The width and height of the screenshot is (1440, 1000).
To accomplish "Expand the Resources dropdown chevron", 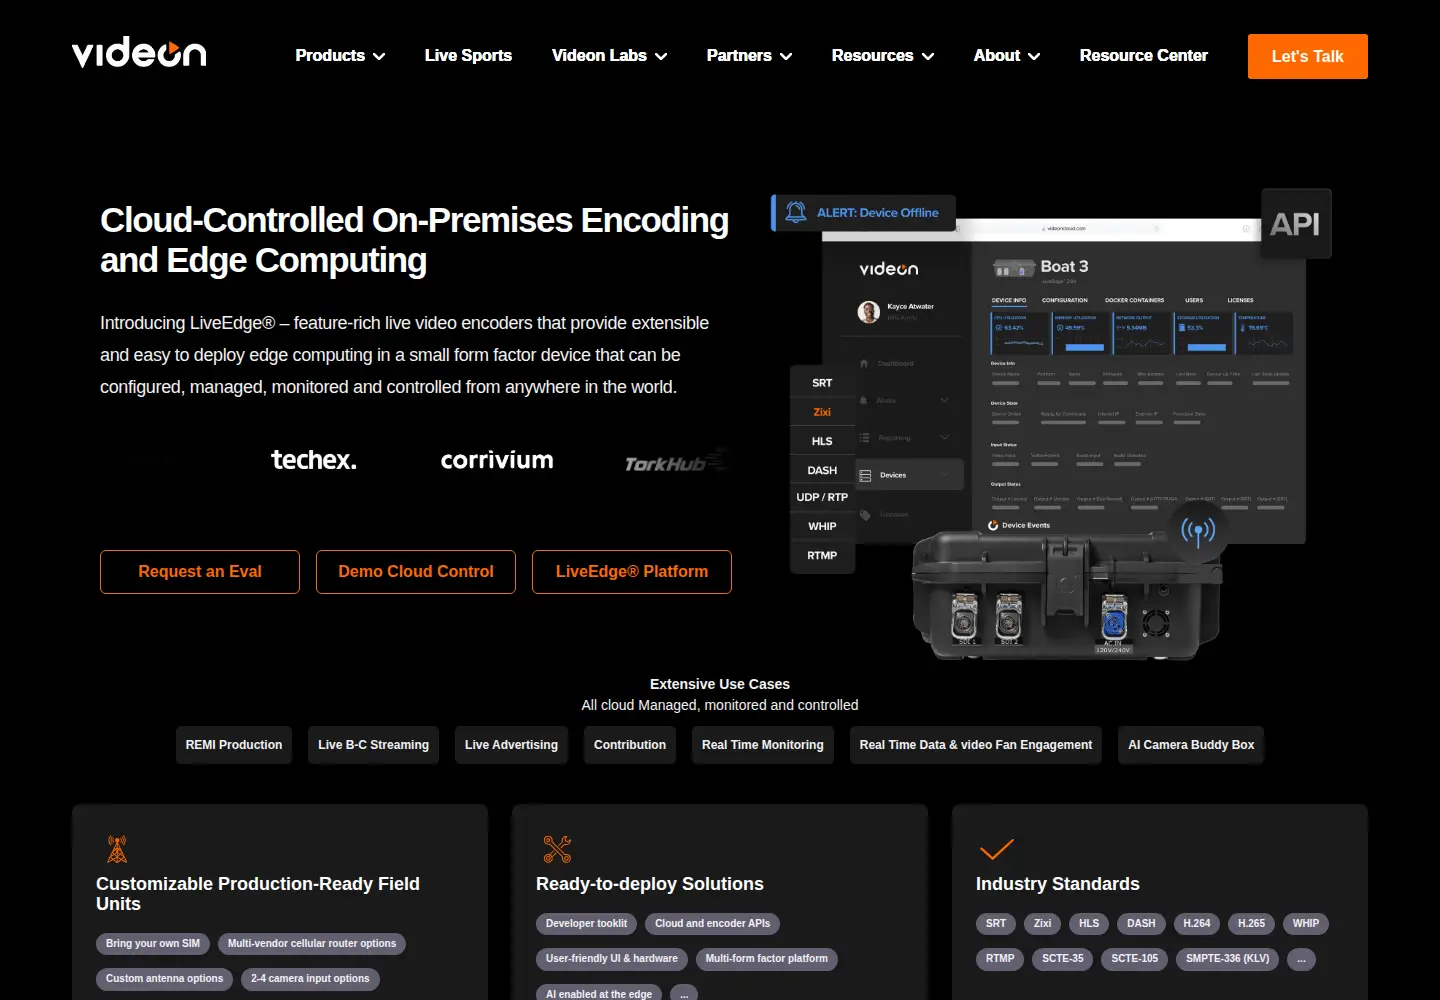I will click(928, 57).
